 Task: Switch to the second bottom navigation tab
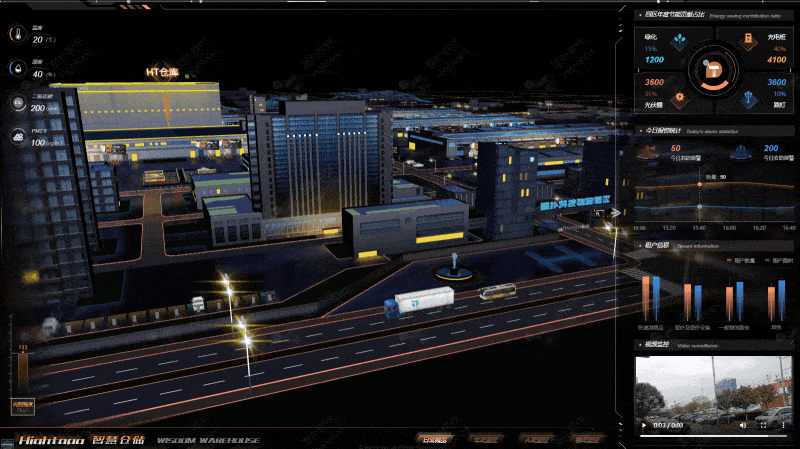[486, 439]
